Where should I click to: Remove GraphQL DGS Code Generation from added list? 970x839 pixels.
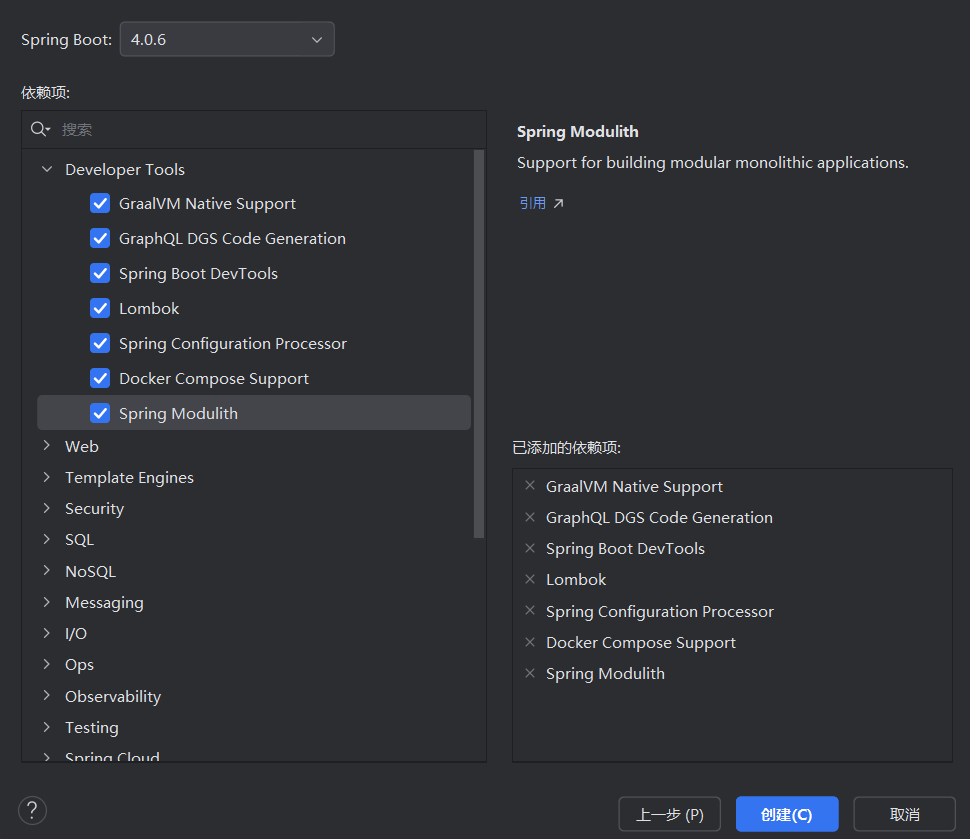(530, 517)
